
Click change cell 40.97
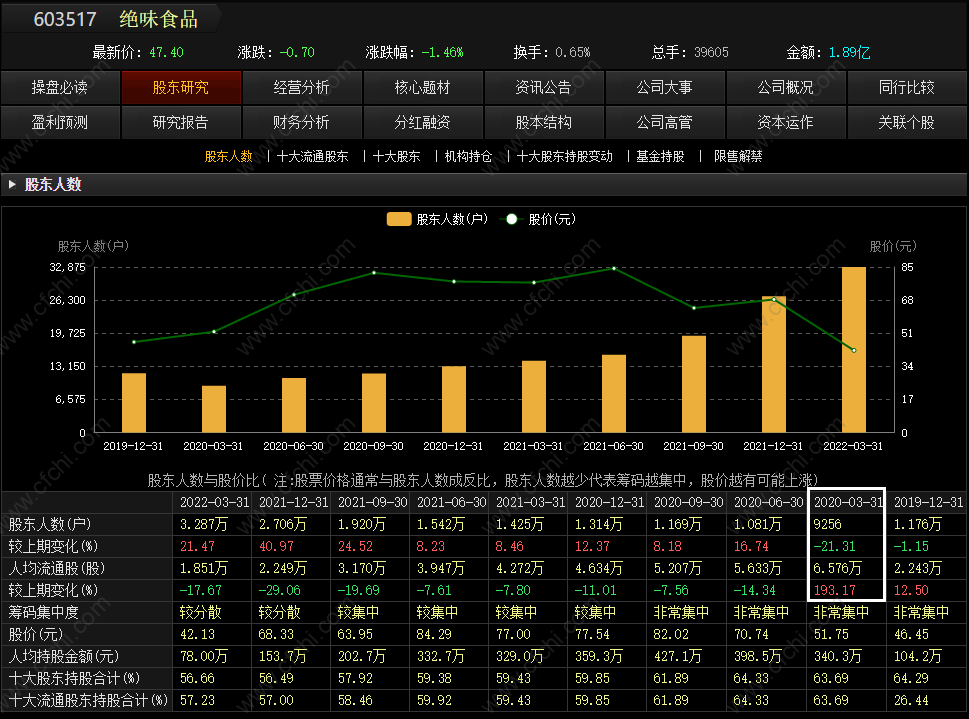(x=276, y=547)
